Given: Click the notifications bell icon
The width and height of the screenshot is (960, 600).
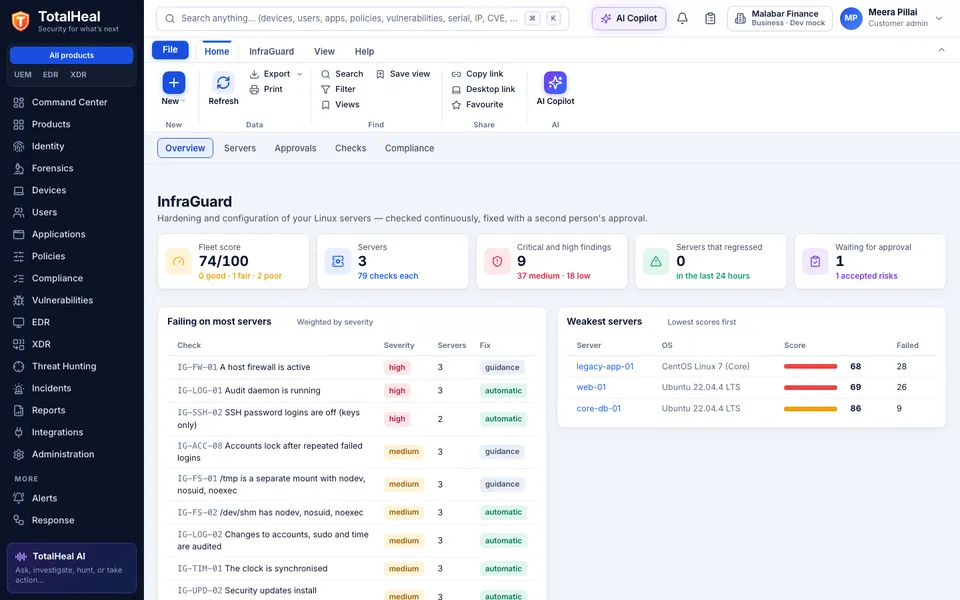Looking at the screenshot, I should pyautogui.click(x=682, y=18).
